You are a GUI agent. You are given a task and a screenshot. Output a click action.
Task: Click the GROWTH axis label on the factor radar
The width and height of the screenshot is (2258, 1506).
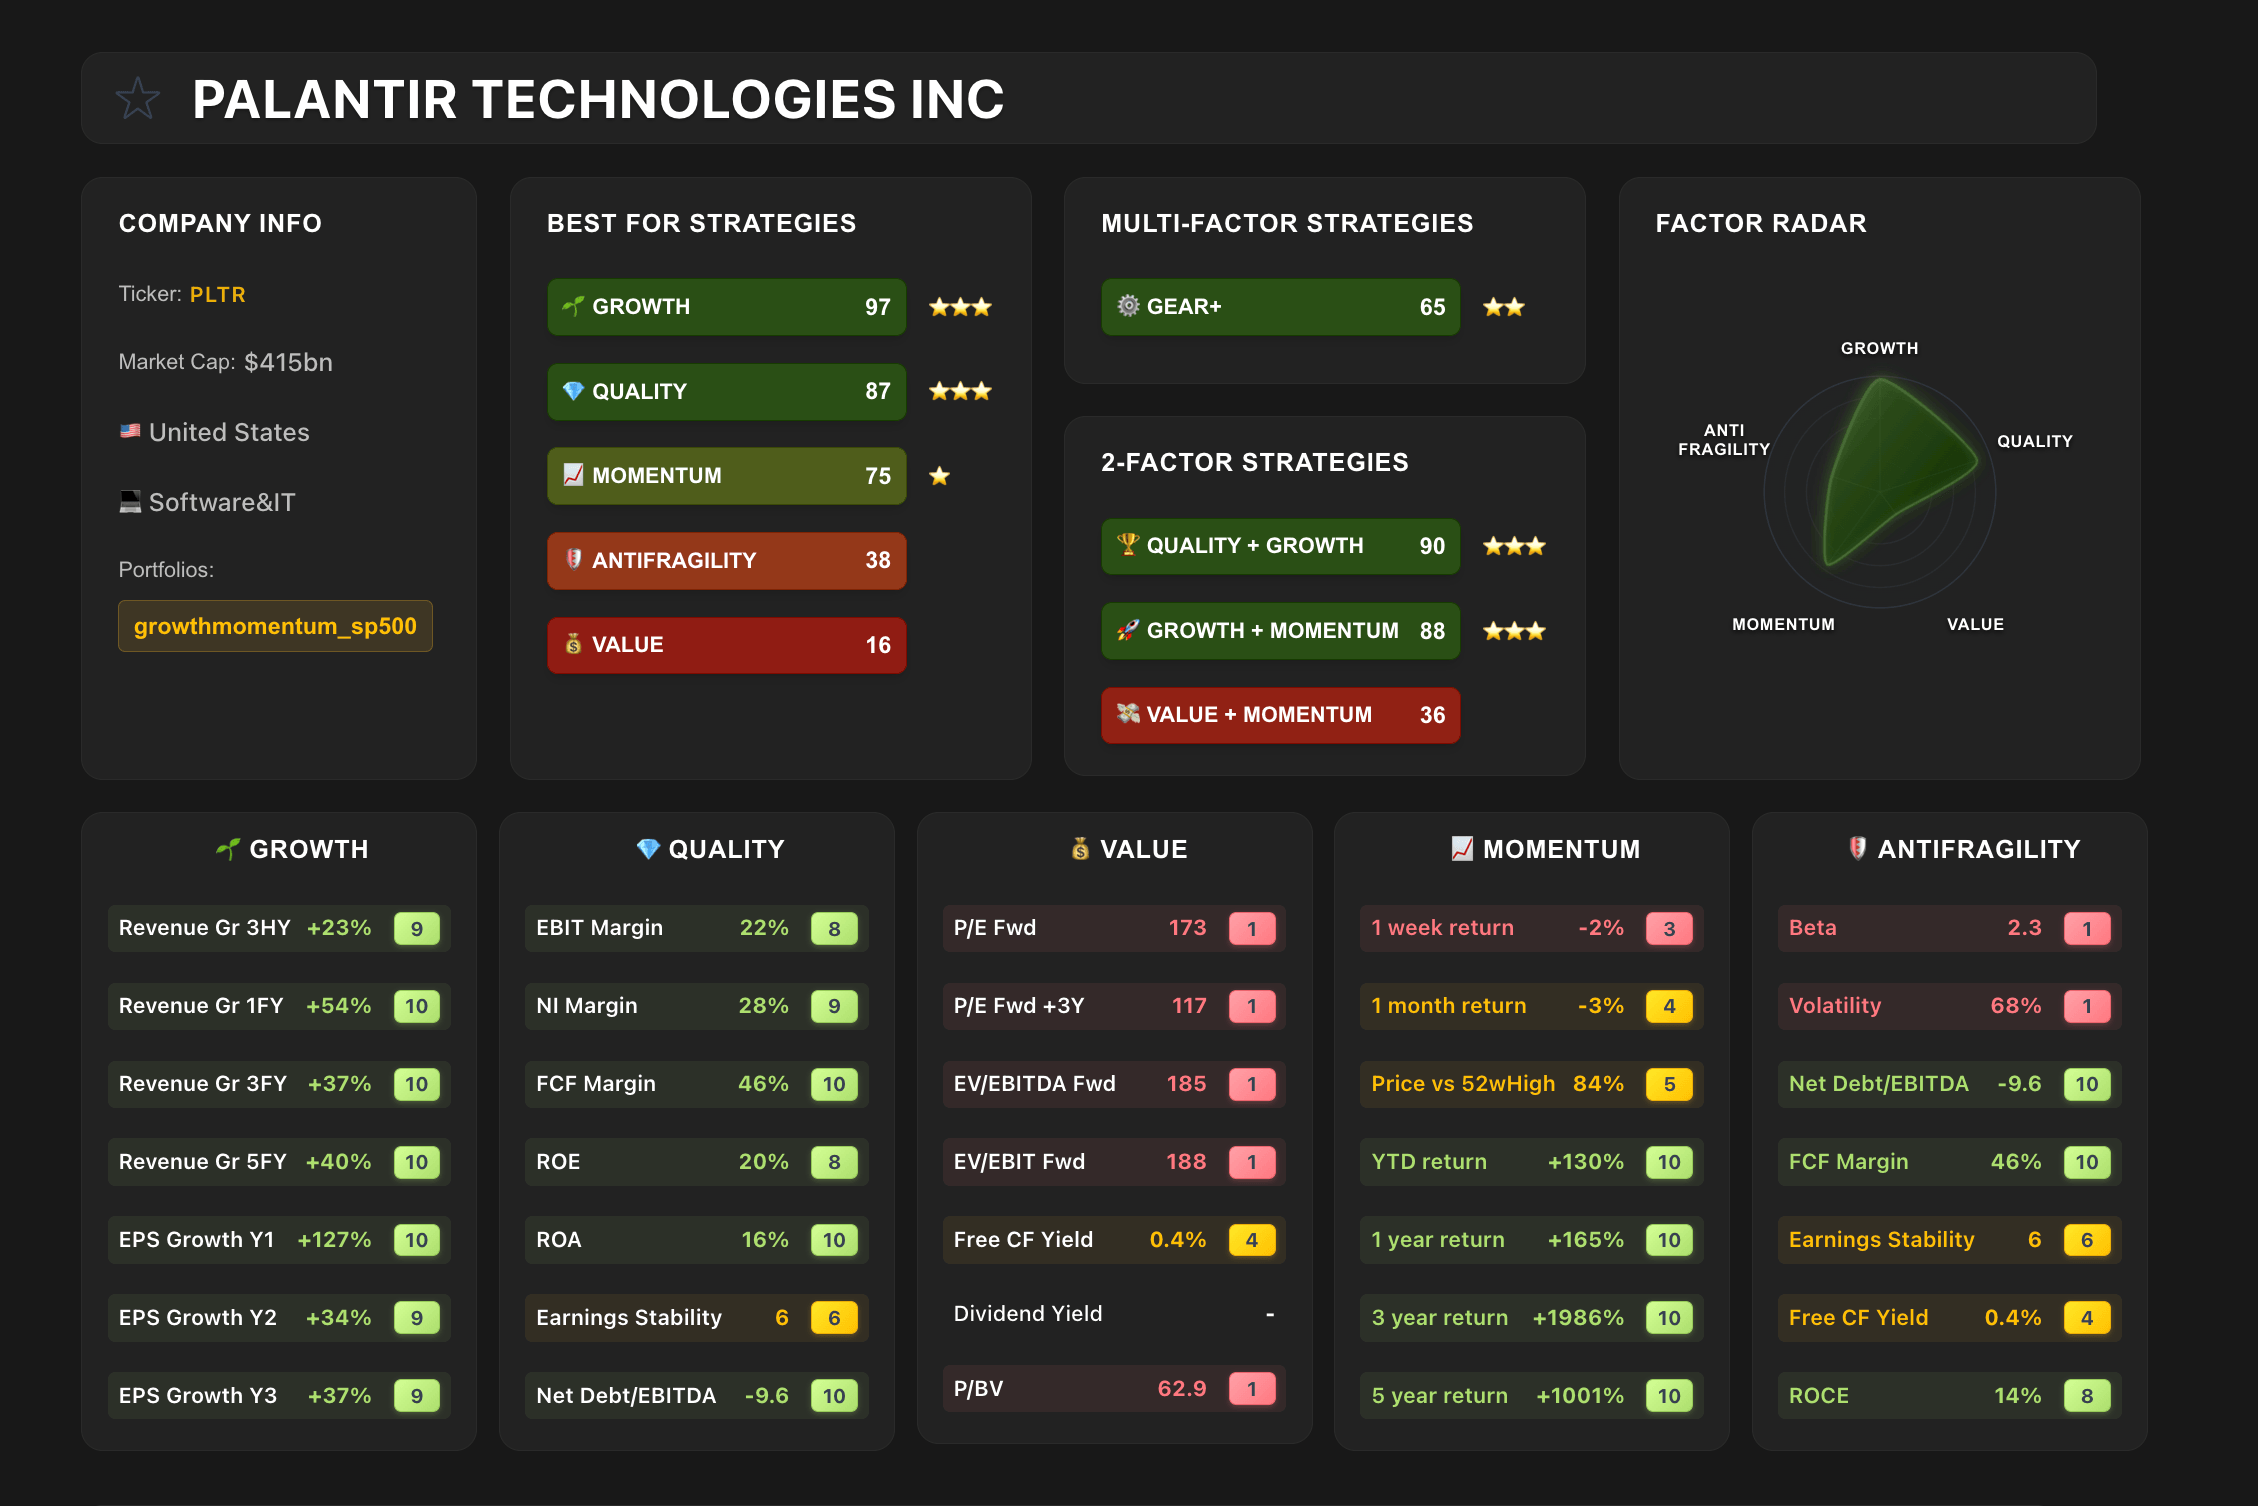tap(1878, 348)
